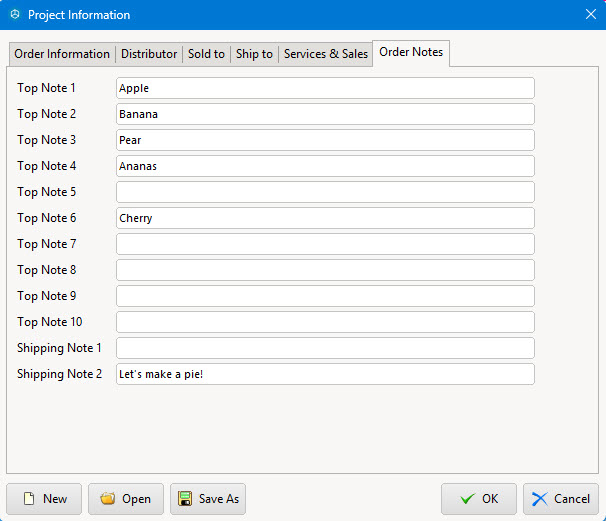Screen dimensions: 606x521
Task: Click the Open button
Action: click(126, 499)
